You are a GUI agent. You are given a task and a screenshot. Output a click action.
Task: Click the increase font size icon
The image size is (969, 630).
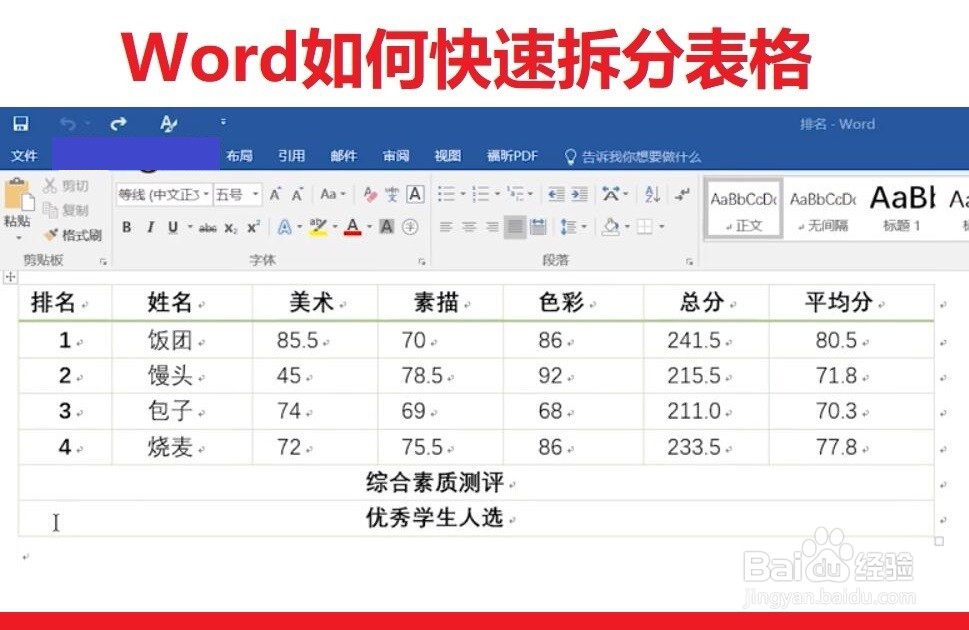276,195
